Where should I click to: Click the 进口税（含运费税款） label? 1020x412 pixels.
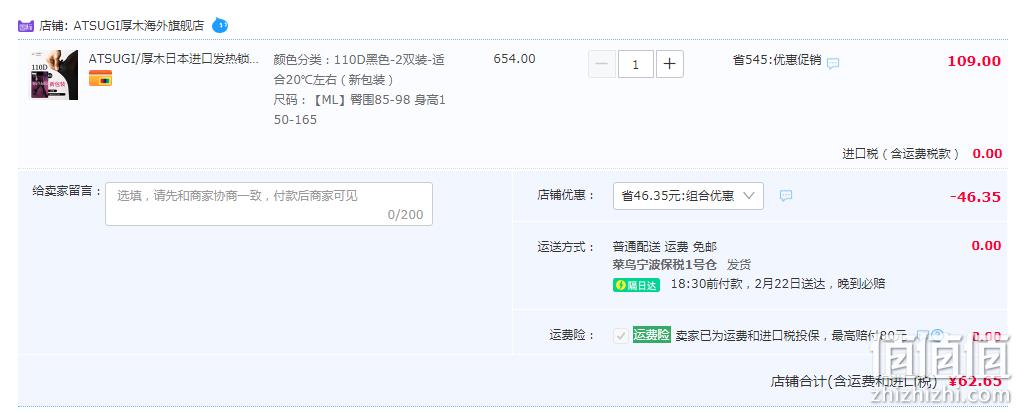click(900, 154)
